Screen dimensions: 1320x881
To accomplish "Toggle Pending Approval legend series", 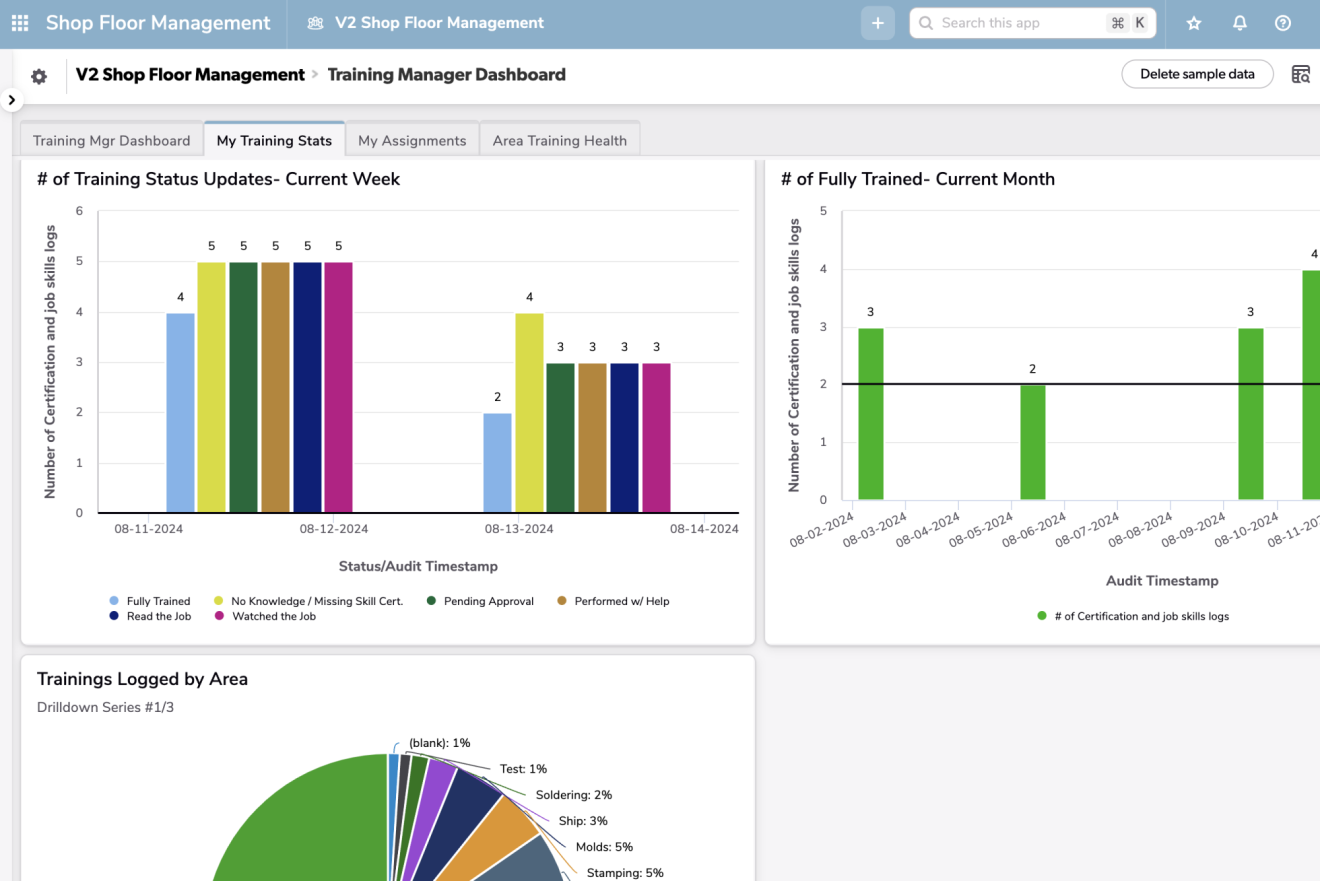I will pyautogui.click(x=489, y=601).
